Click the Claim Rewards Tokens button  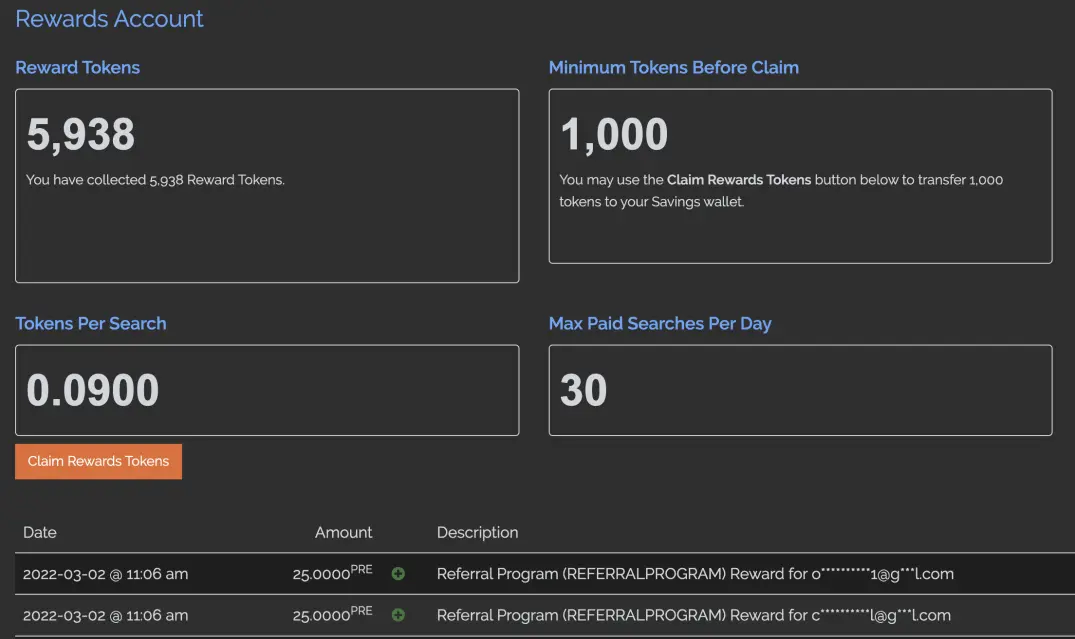(98, 461)
